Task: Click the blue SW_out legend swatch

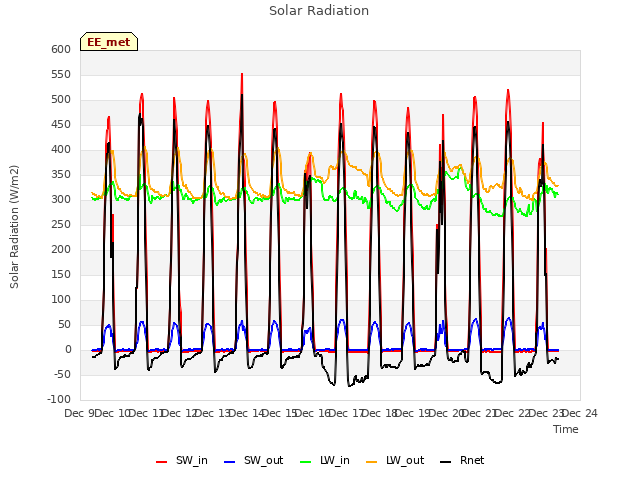Action: coord(230,462)
